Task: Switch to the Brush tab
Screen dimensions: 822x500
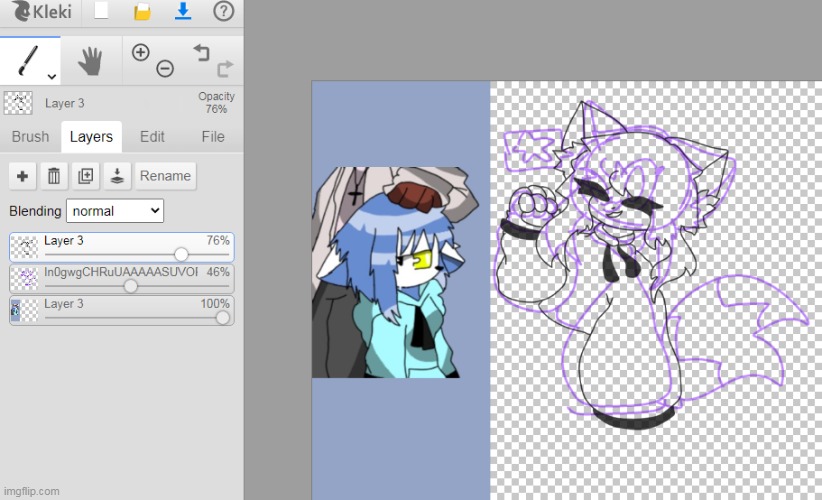Action: point(30,137)
